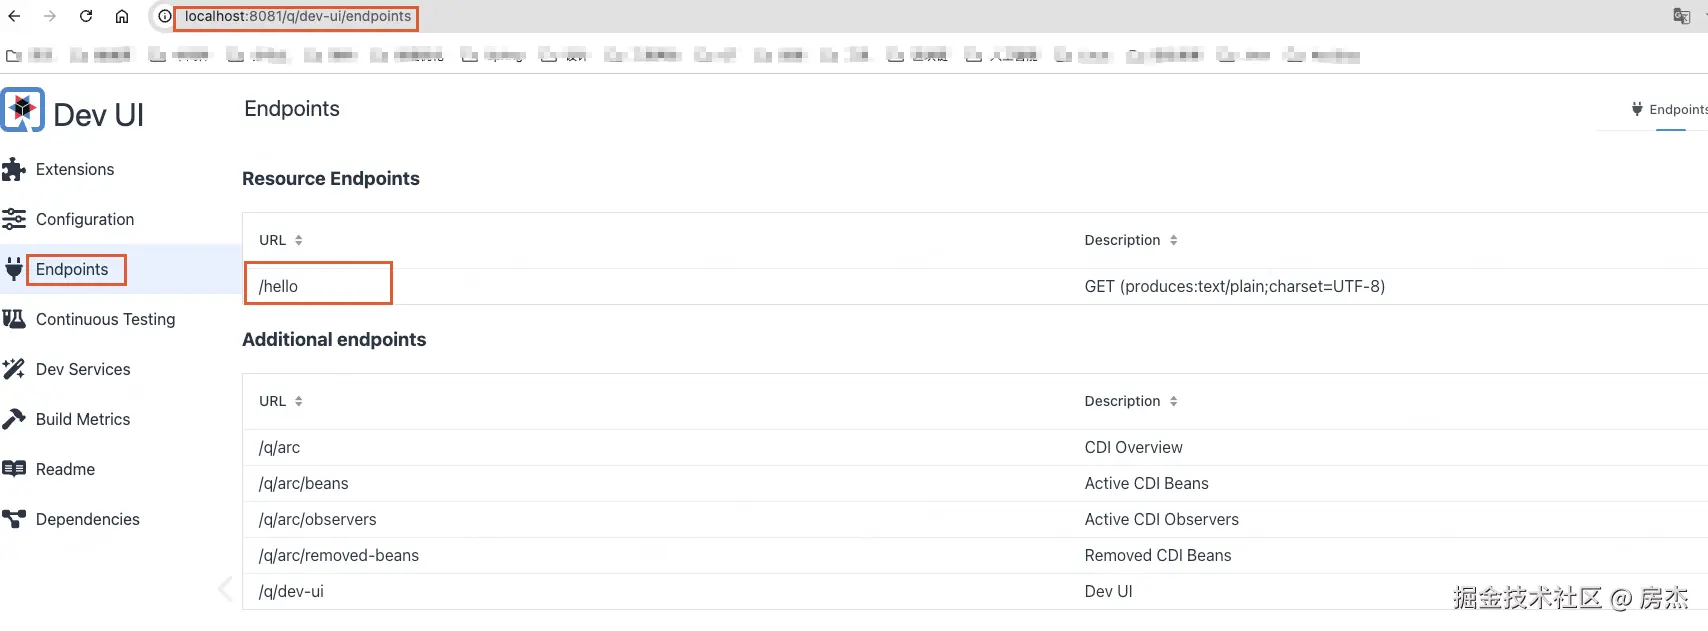Click the Readme book icon
Screen dimensions: 1708x631
[14, 469]
